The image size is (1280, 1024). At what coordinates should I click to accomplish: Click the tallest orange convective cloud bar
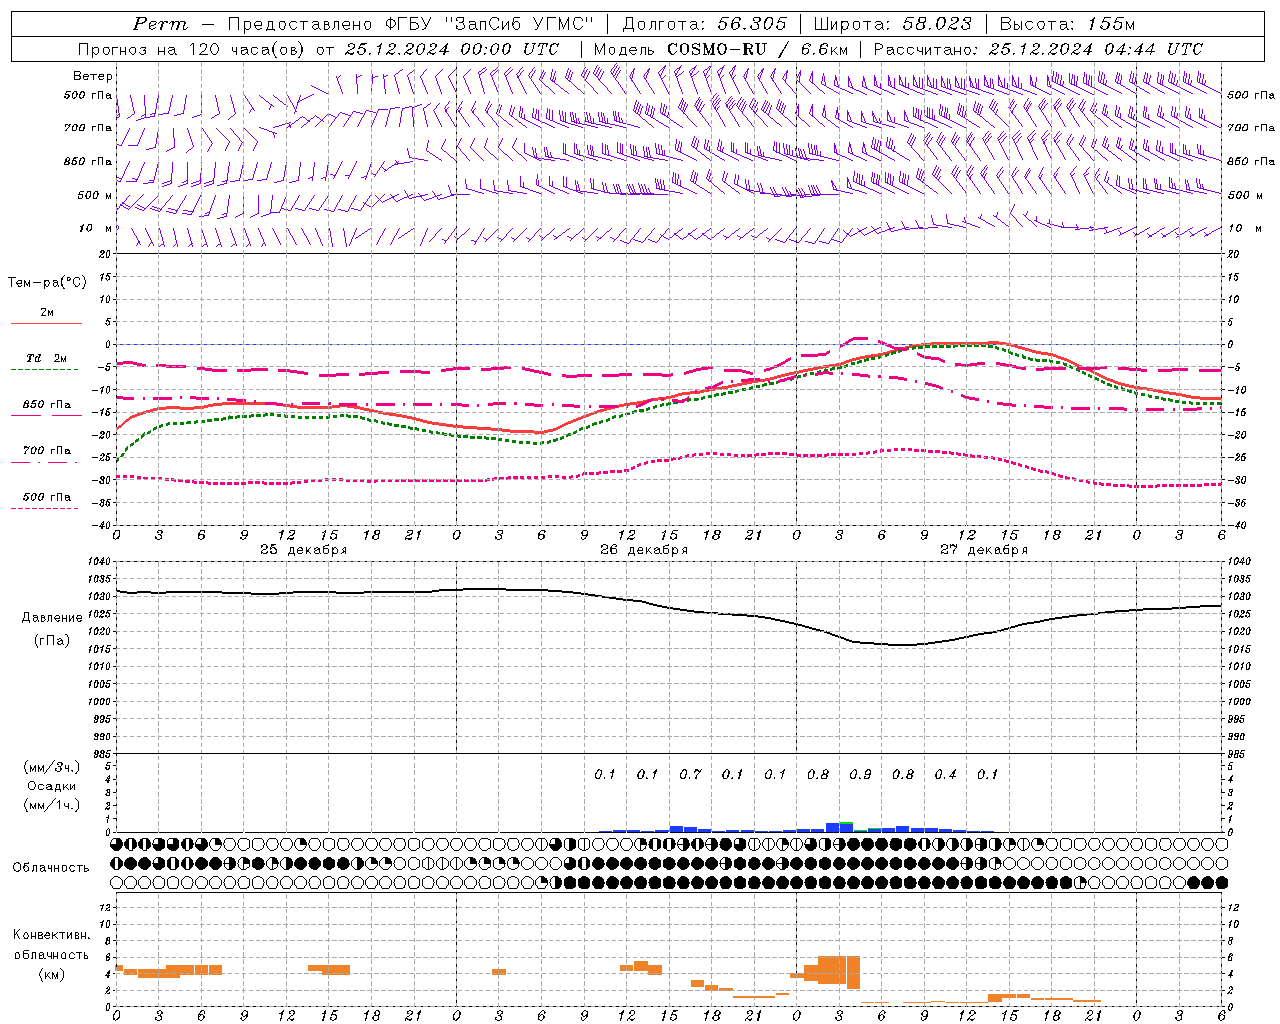pos(852,973)
